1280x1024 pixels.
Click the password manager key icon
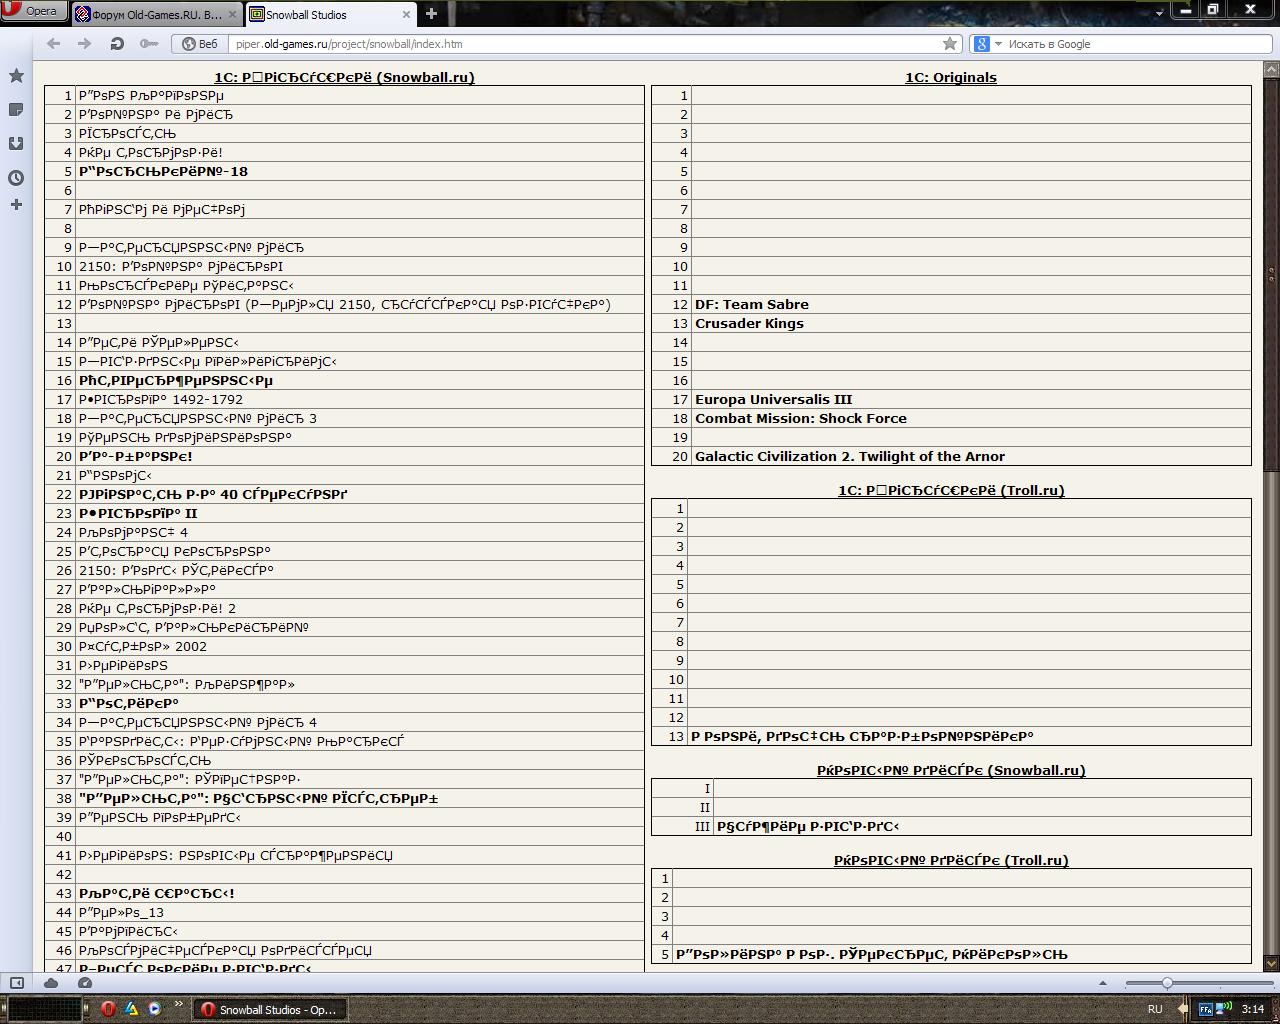(x=149, y=44)
